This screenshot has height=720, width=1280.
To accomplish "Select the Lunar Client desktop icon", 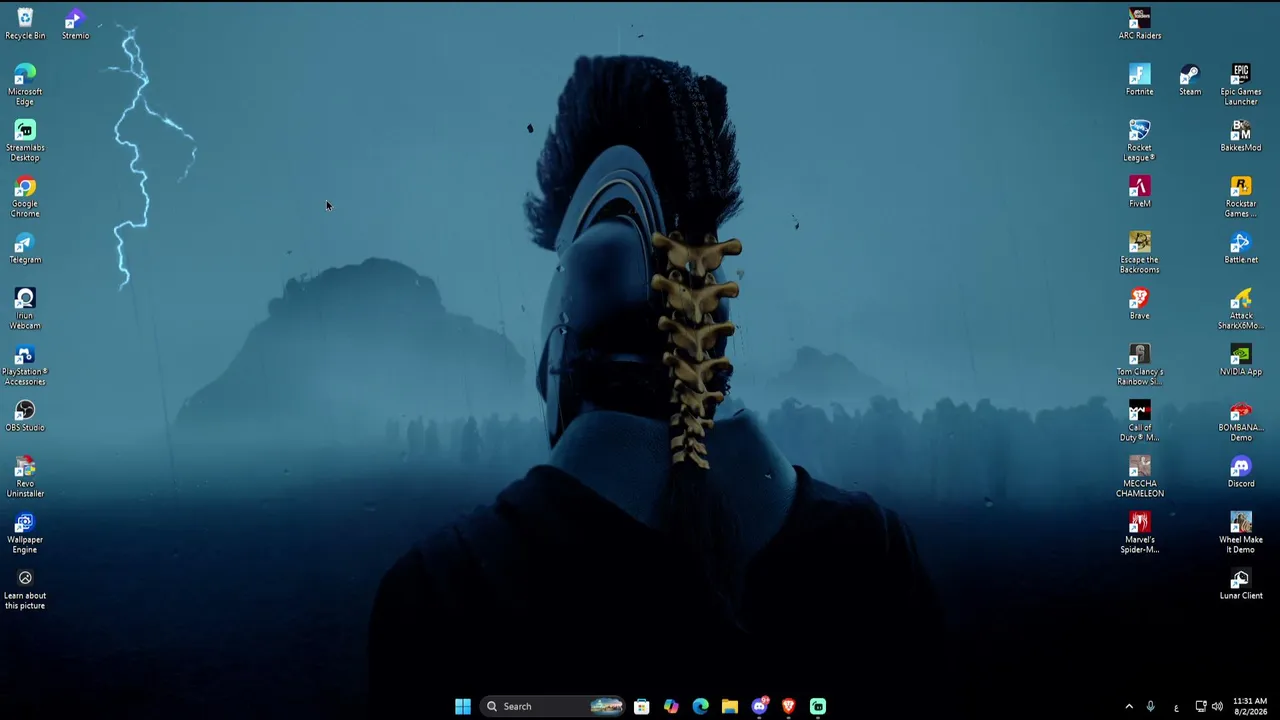I will coord(1241,584).
